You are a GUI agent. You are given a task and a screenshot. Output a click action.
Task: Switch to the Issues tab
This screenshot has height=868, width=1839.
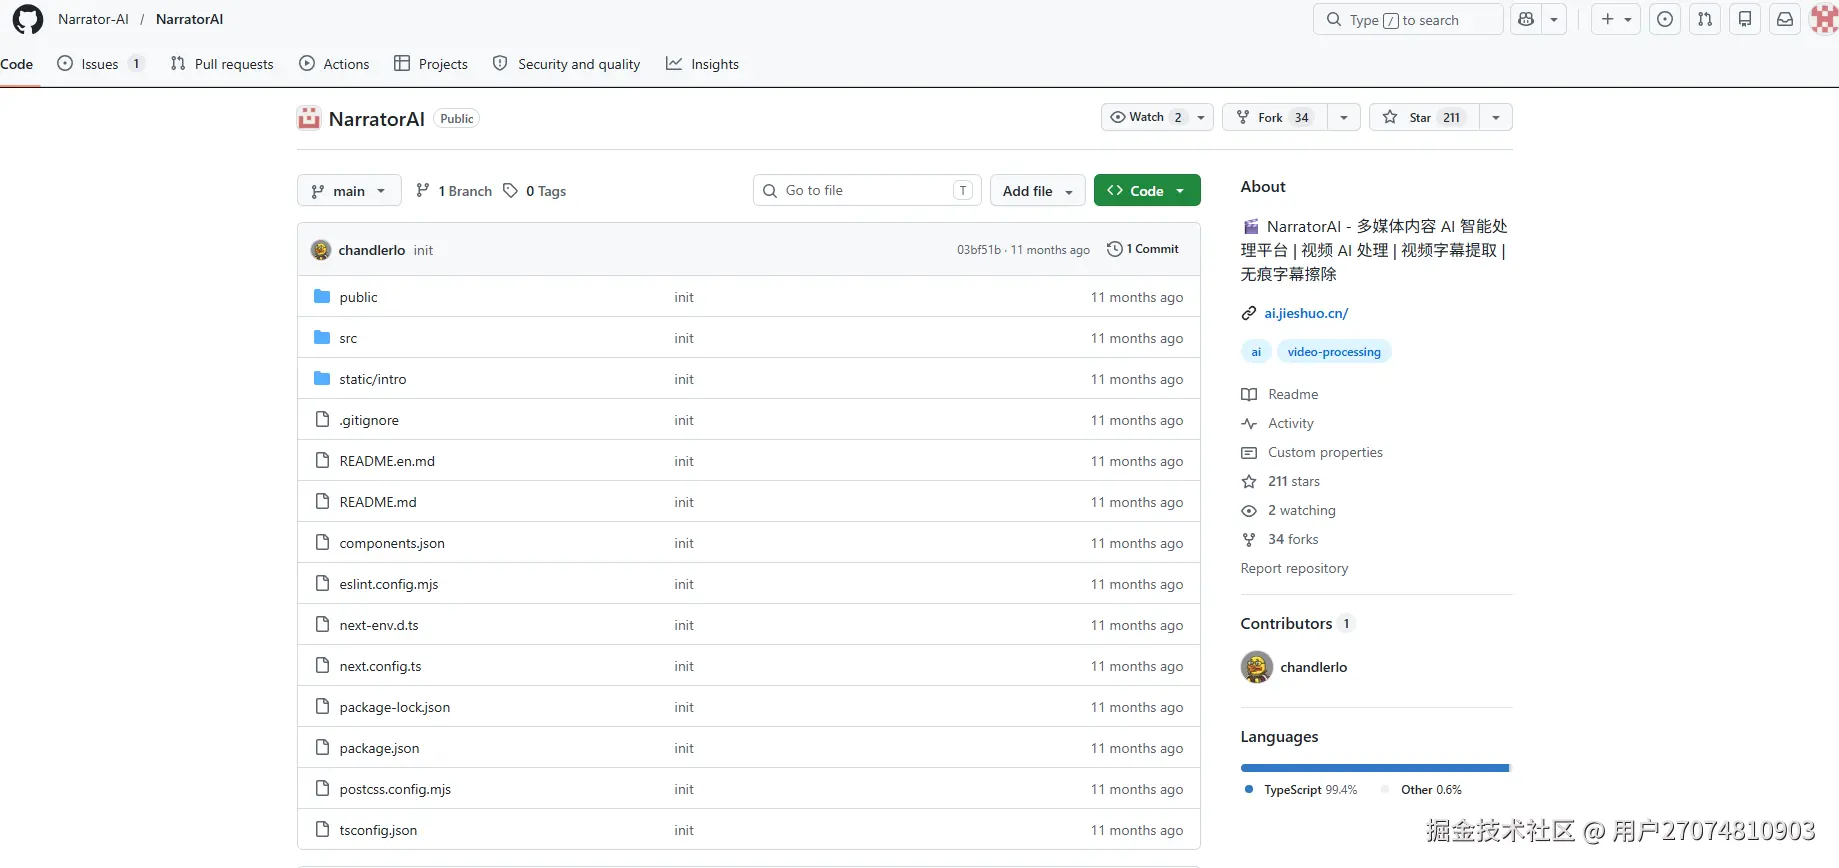(x=101, y=63)
